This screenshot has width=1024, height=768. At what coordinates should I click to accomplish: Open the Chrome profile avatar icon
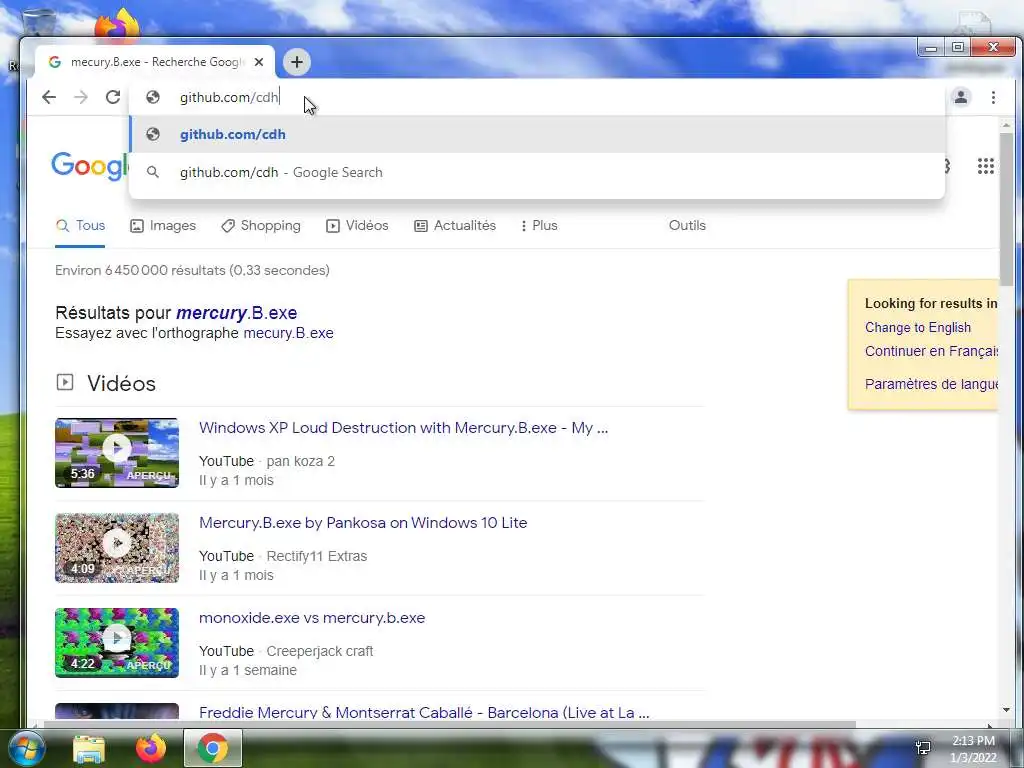pyautogui.click(x=961, y=97)
